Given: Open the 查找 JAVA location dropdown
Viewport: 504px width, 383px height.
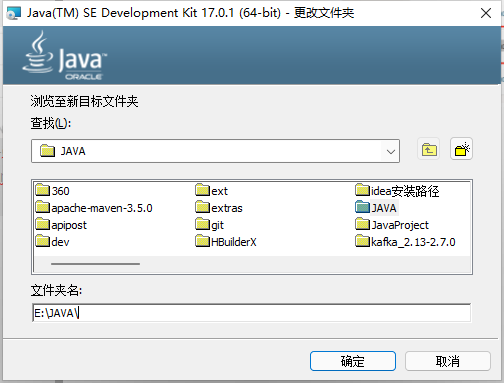Looking at the screenshot, I should click(215, 151).
